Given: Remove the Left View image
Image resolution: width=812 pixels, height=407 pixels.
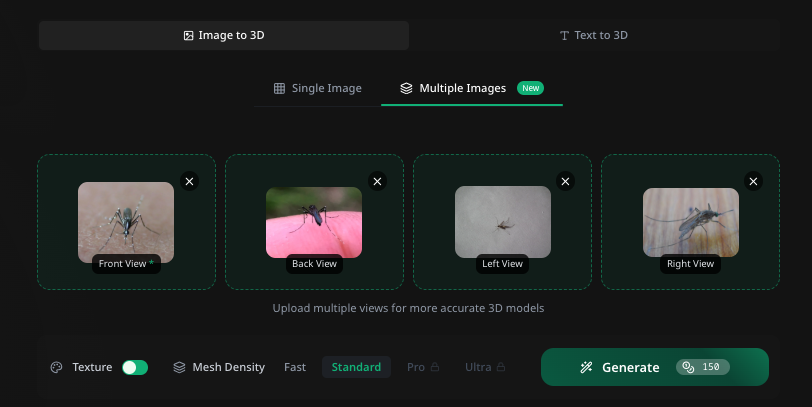Looking at the screenshot, I should [x=565, y=181].
